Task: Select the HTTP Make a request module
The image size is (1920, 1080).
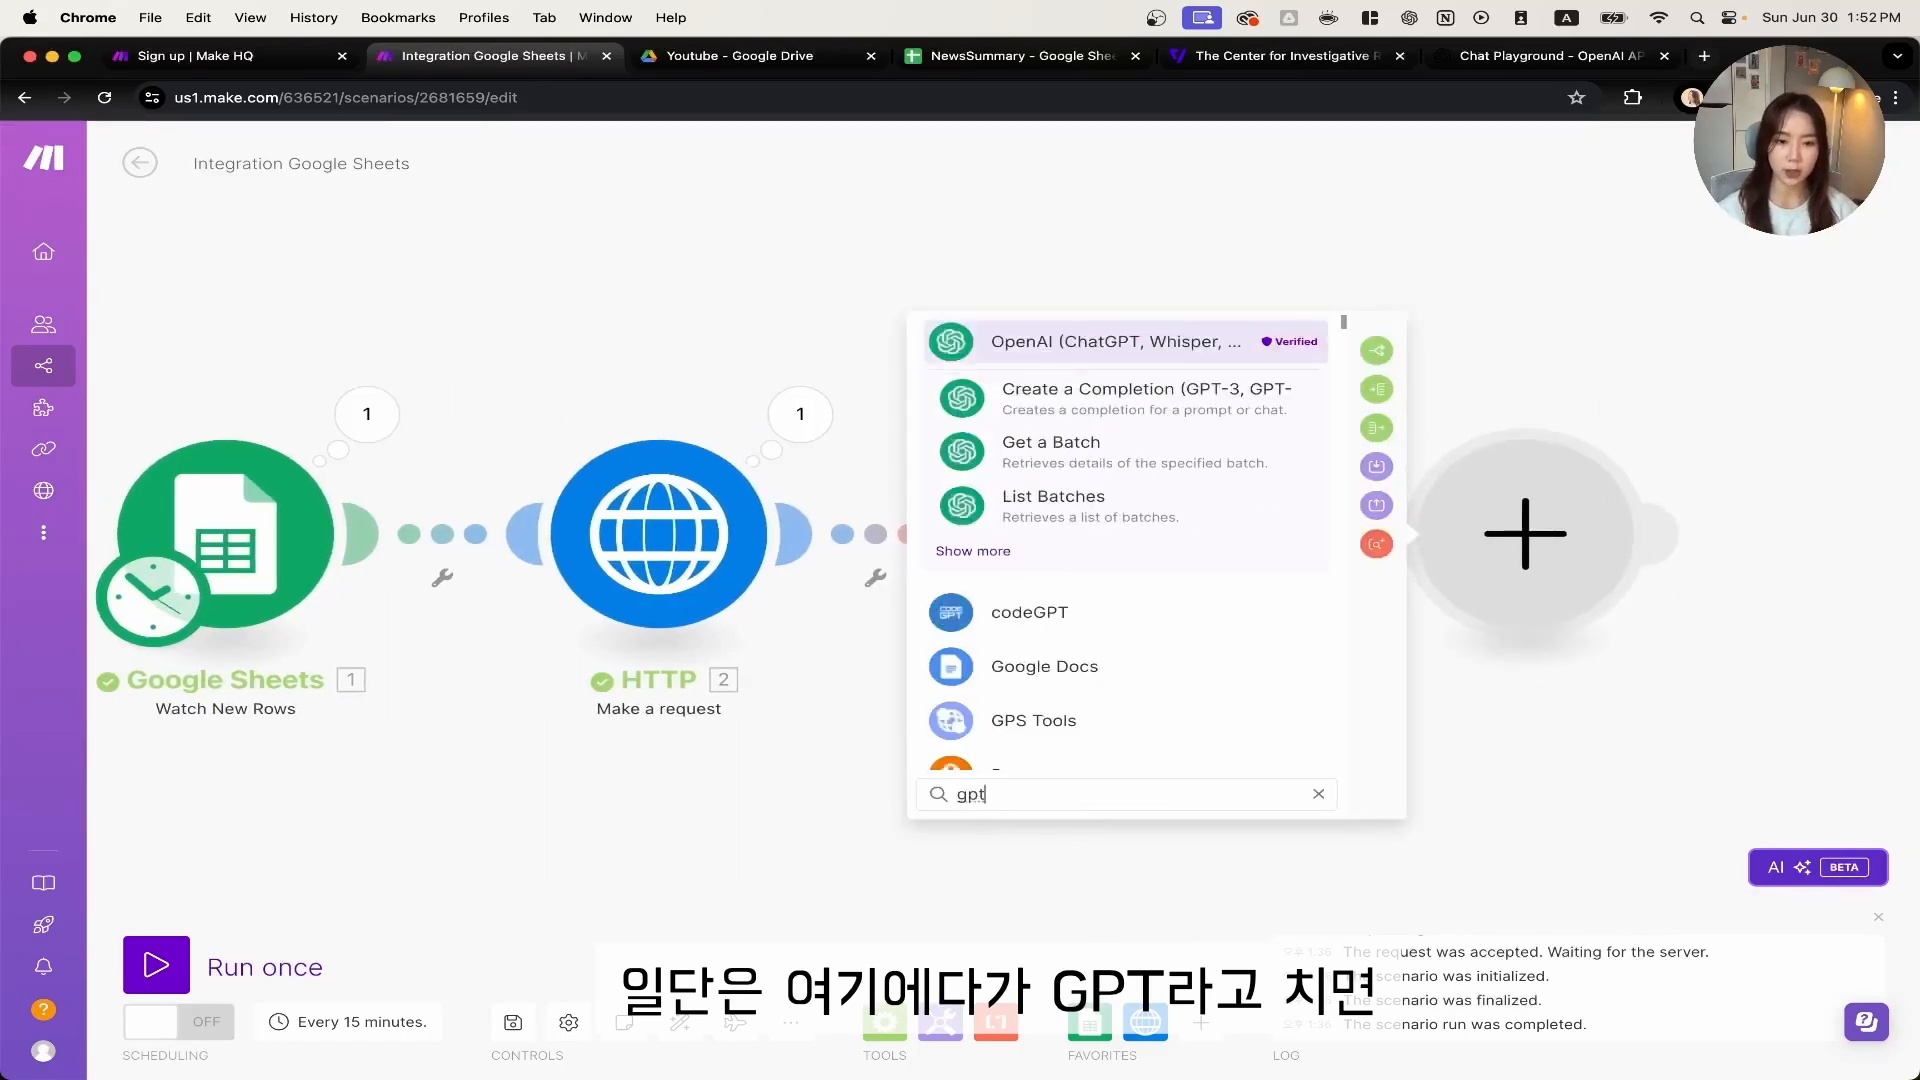Action: (659, 534)
